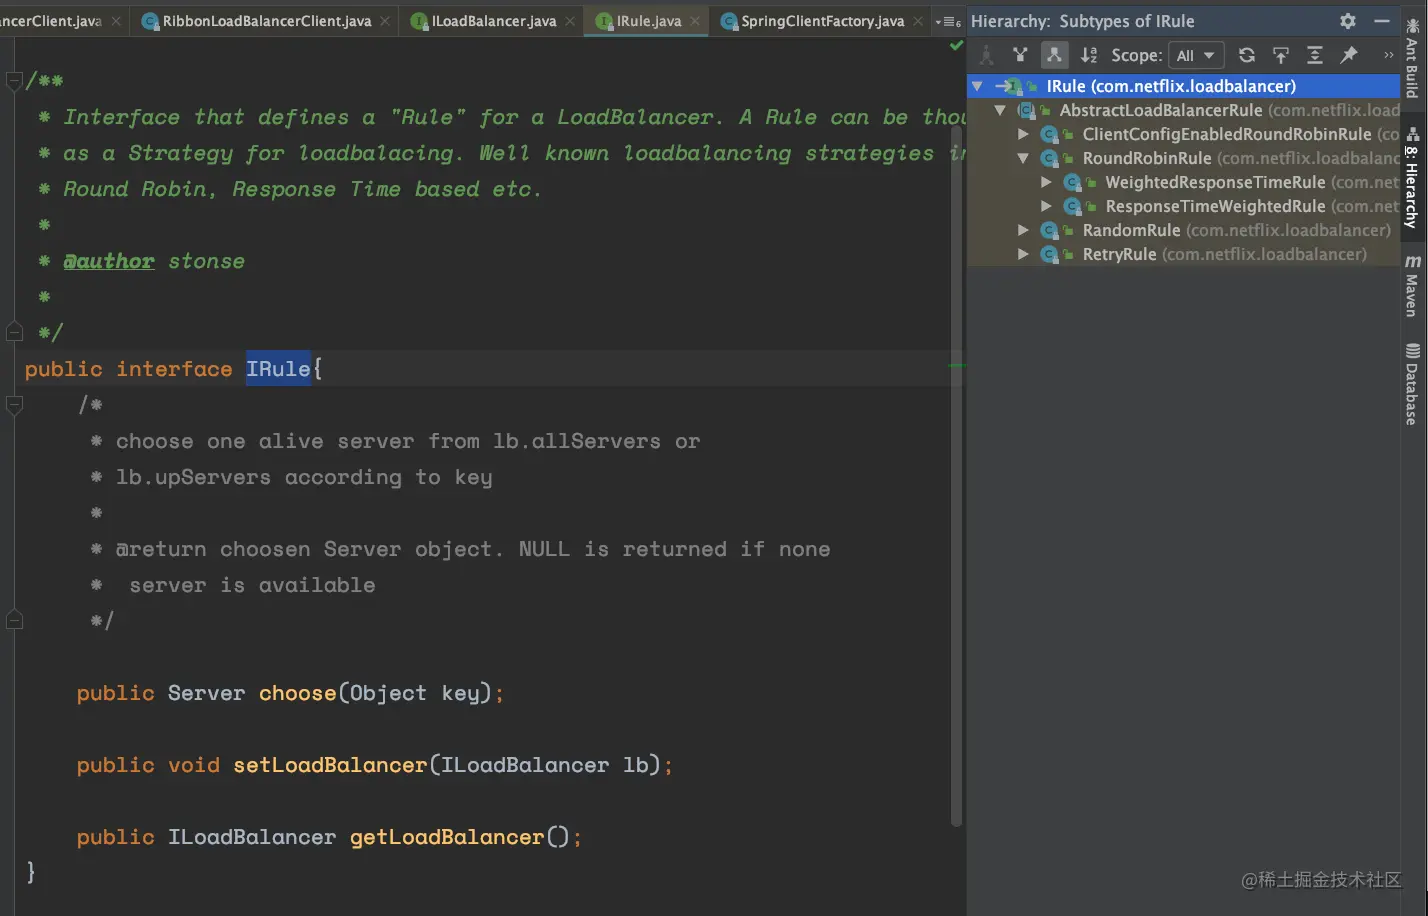Click getLoadBalancer method name
Screen dimensions: 1428x916
pyautogui.click(x=447, y=837)
